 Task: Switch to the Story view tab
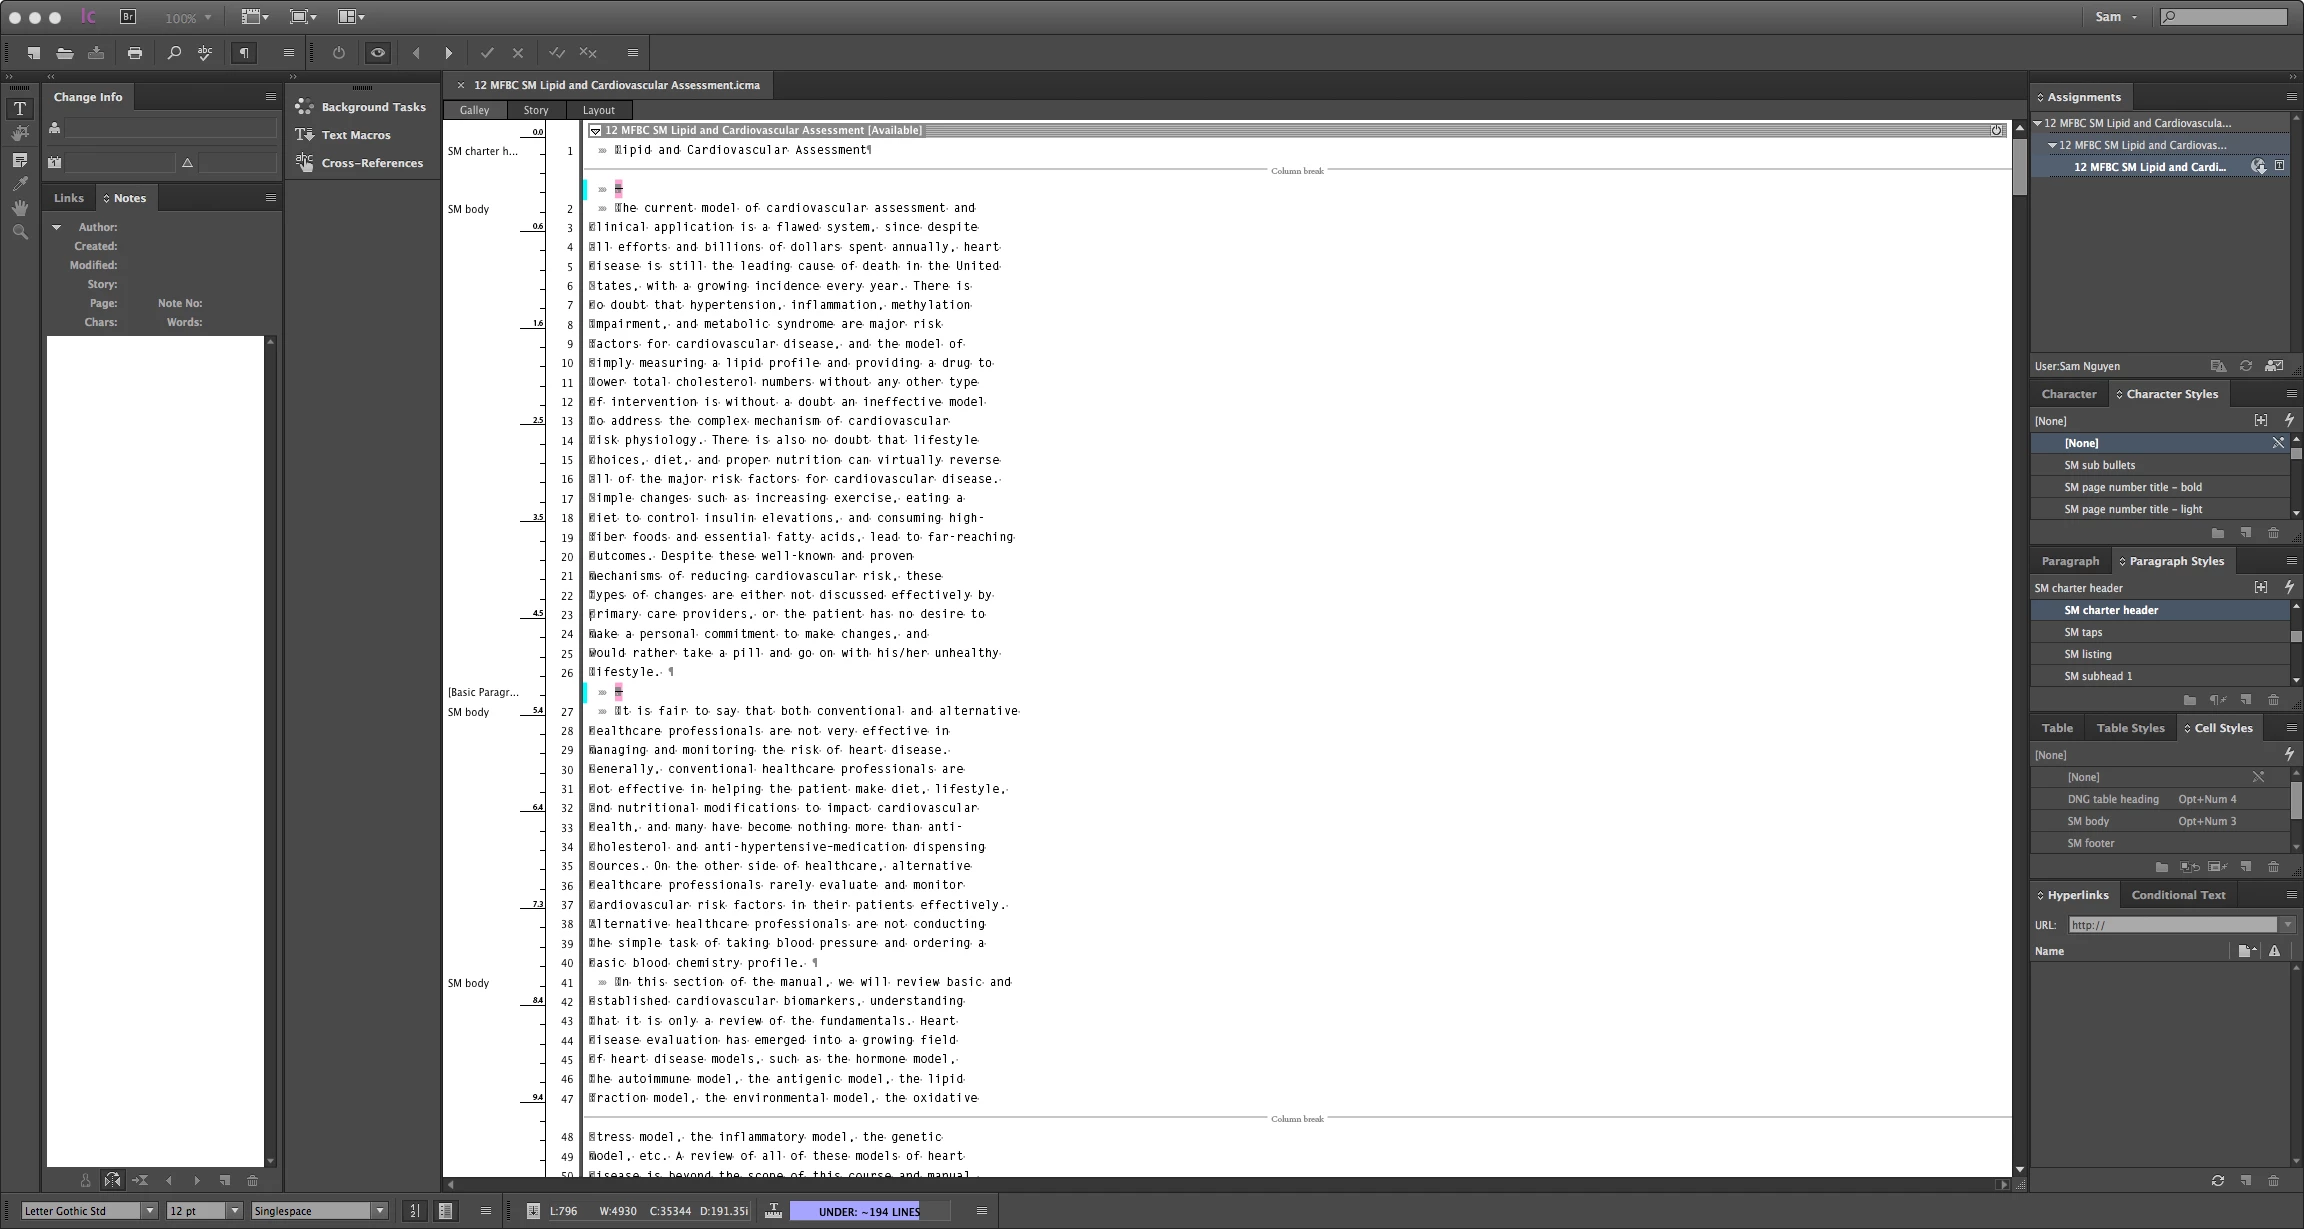pyautogui.click(x=536, y=110)
